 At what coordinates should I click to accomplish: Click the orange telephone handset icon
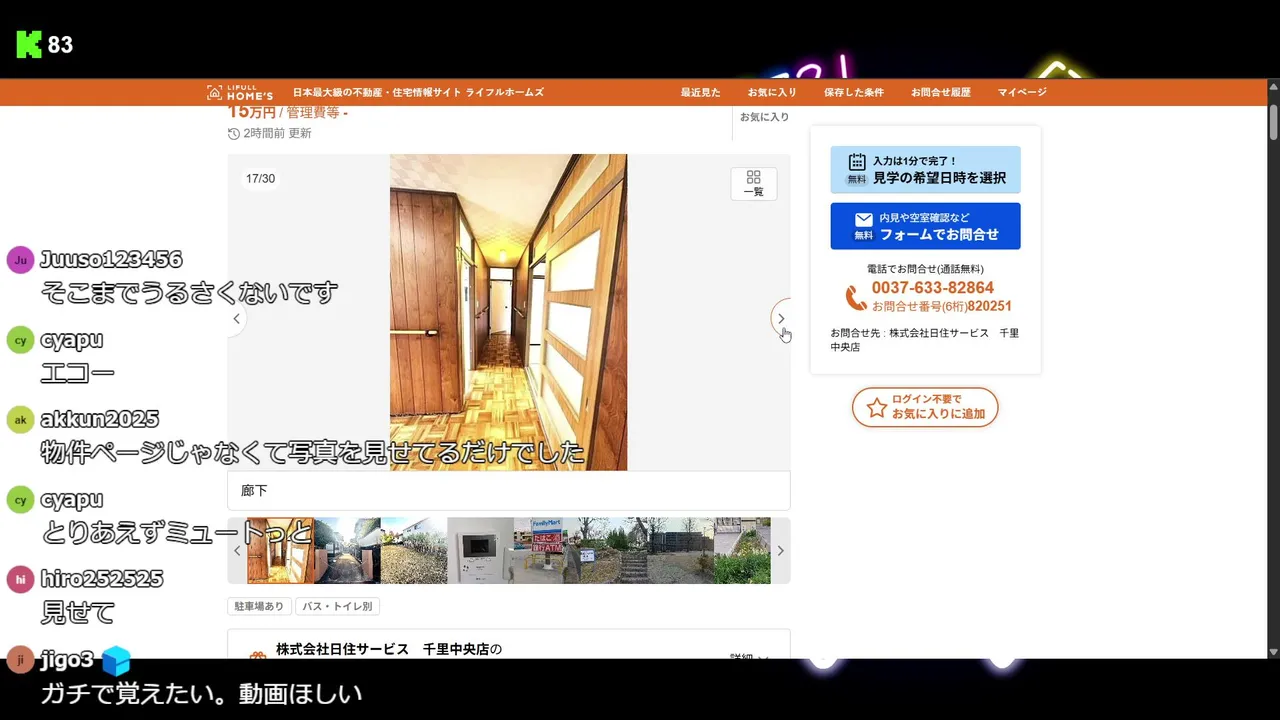(x=856, y=298)
